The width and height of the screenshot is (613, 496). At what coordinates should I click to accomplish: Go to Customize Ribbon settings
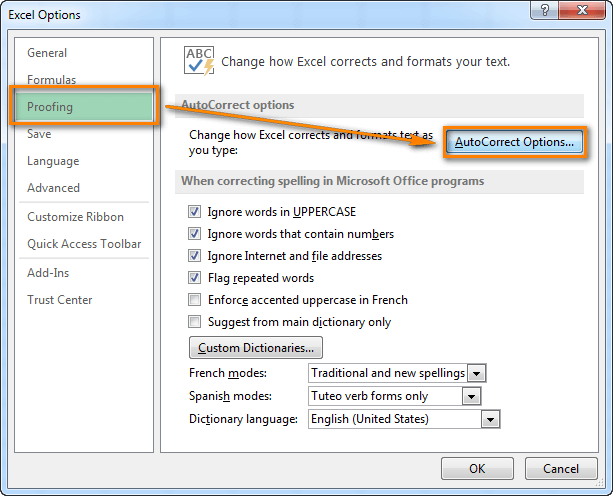[x=76, y=217]
